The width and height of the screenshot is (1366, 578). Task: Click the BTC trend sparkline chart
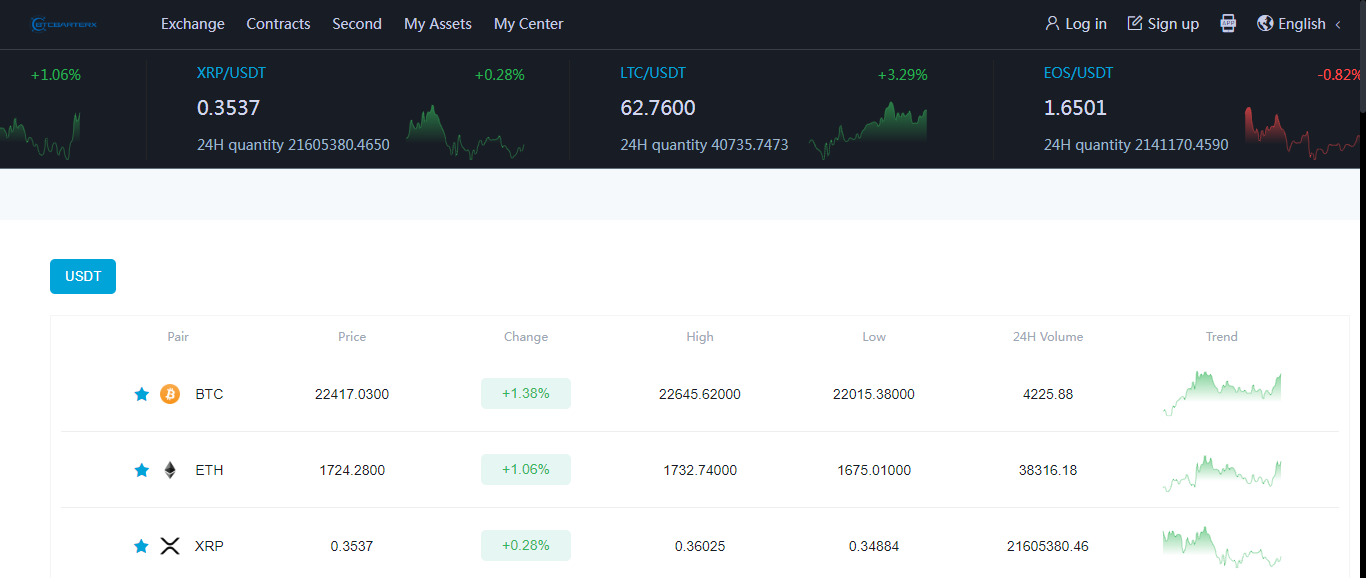(1222, 392)
